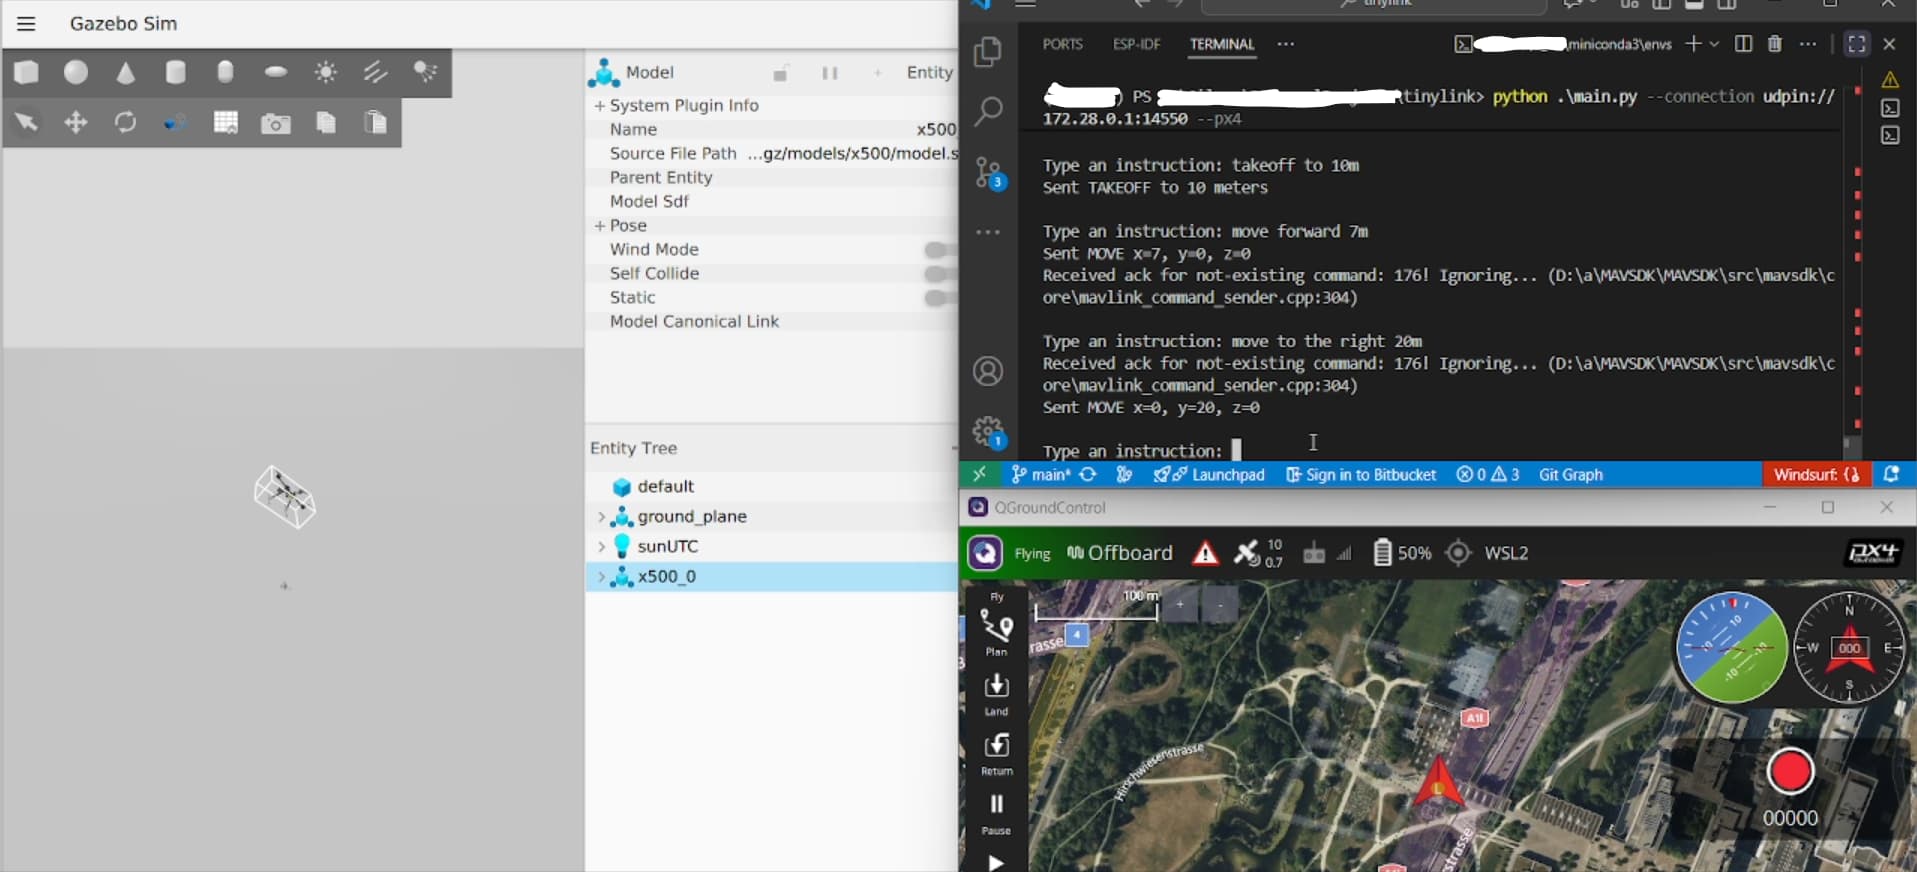Insert a box shape in Gazebo
This screenshot has height=872, width=1917.
pos(27,72)
